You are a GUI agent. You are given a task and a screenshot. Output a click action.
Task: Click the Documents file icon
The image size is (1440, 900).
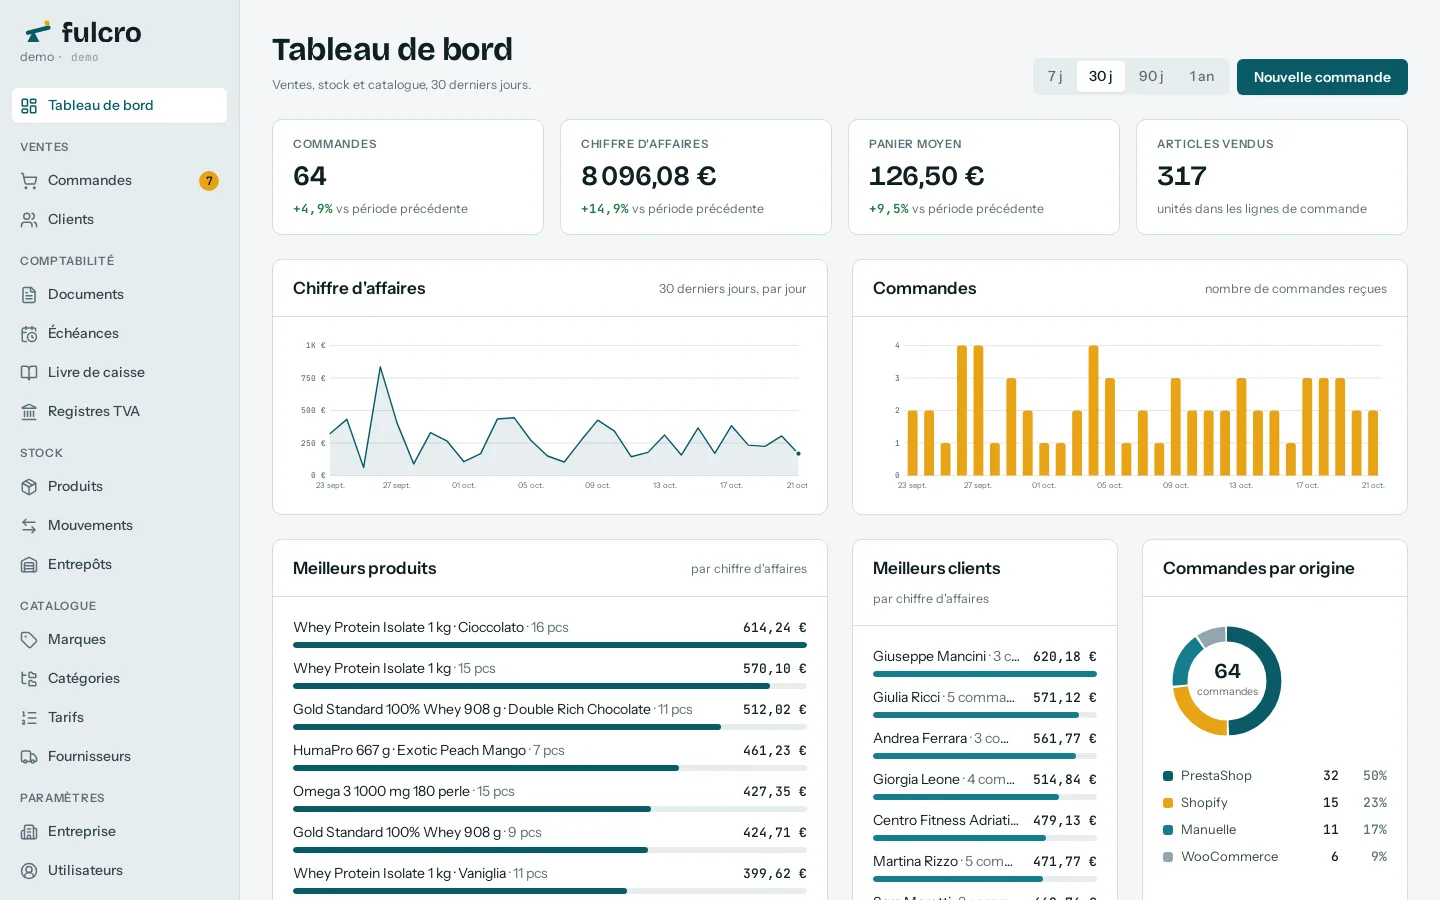coord(29,295)
